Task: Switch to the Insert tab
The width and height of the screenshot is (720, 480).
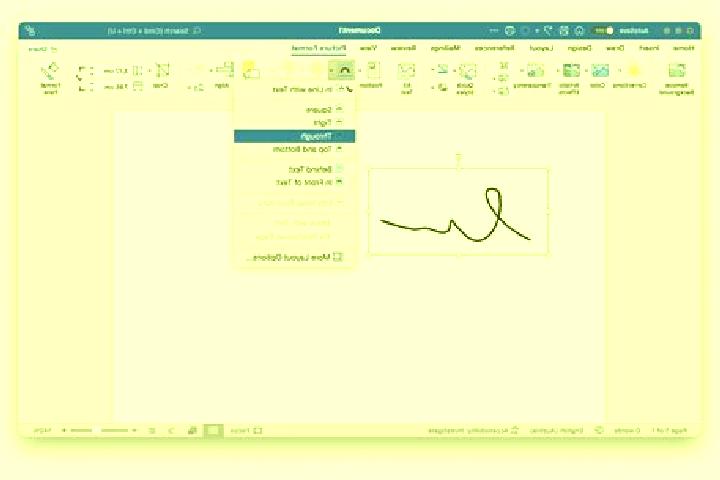Action: 649,48
